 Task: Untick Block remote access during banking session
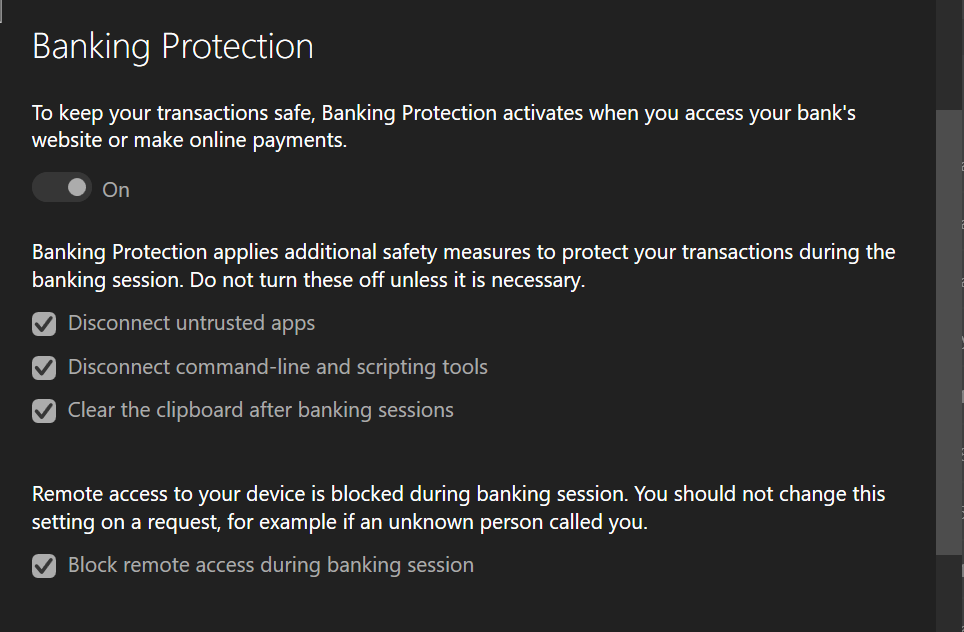point(44,566)
